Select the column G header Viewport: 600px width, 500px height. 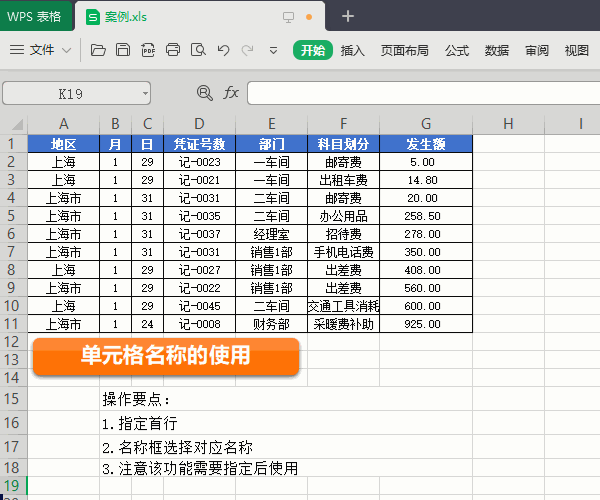click(426, 124)
